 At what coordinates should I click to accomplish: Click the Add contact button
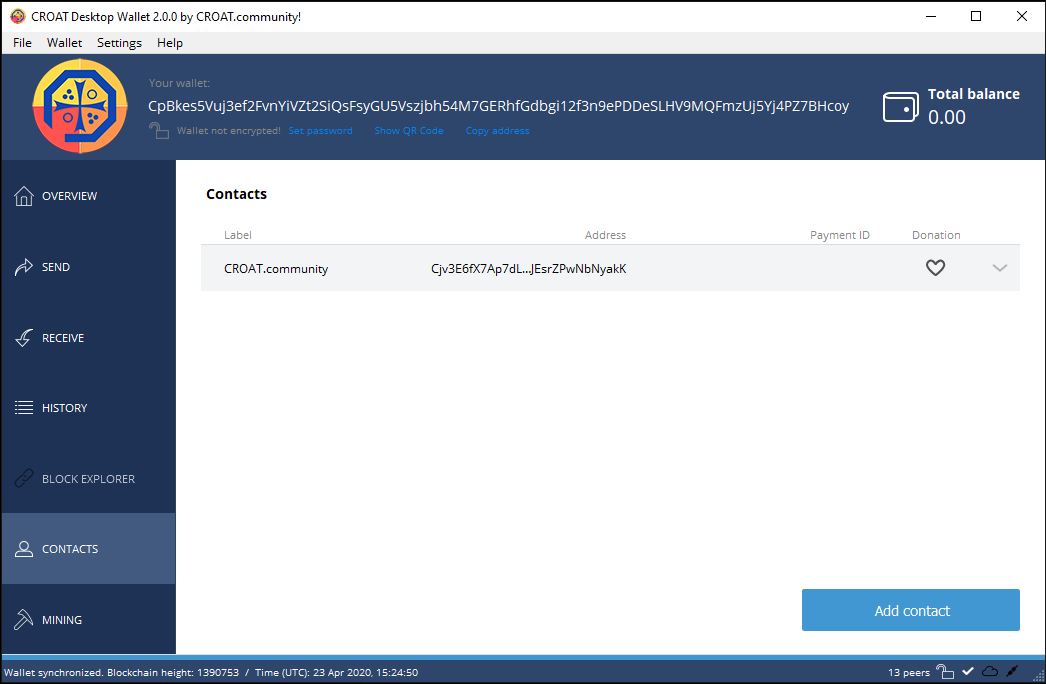911,610
